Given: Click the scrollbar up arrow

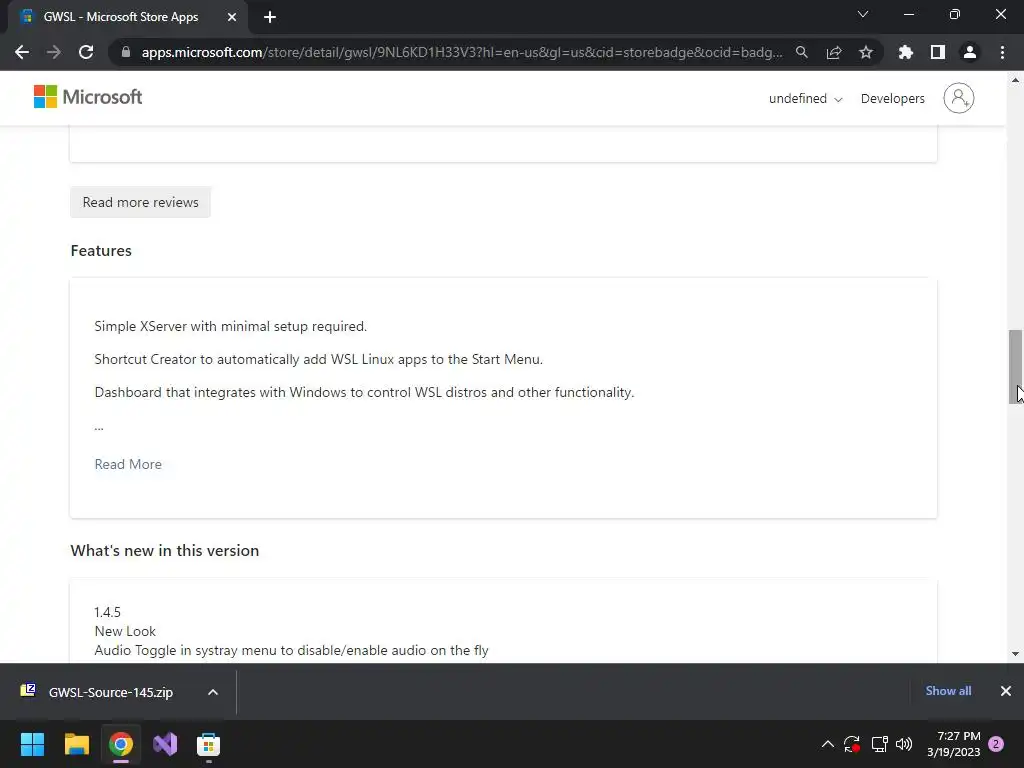Looking at the screenshot, I should pyautogui.click(x=1015, y=80).
